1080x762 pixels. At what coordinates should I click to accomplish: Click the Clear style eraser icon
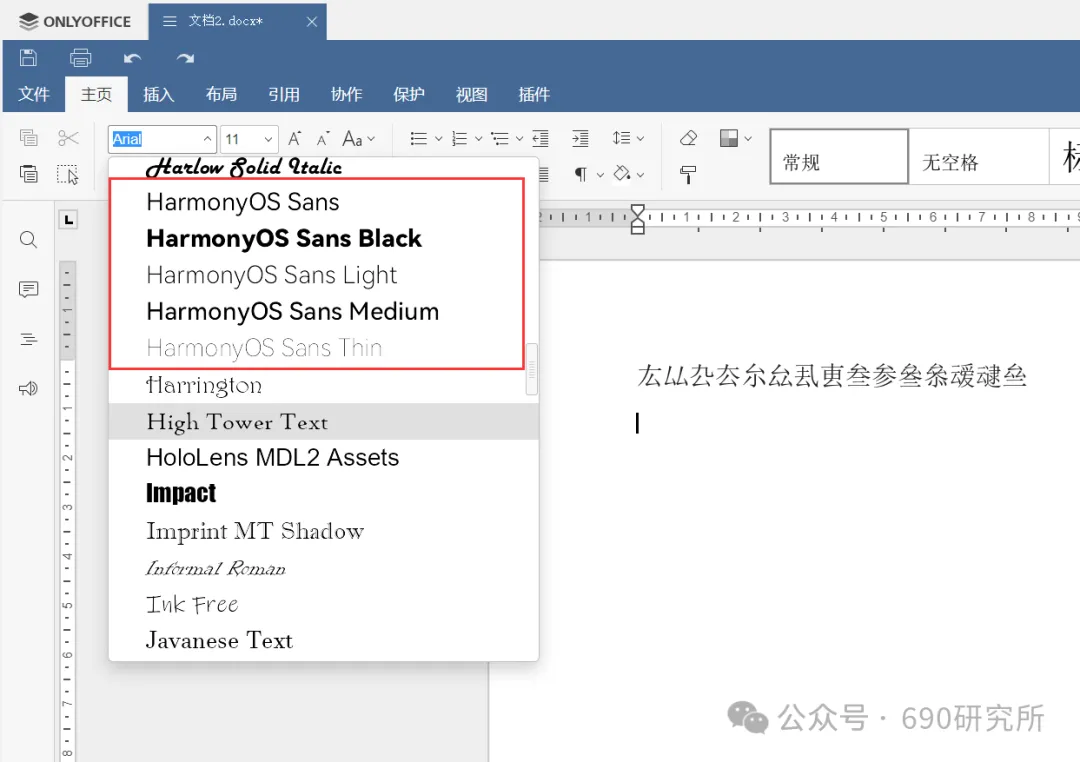[x=688, y=138]
